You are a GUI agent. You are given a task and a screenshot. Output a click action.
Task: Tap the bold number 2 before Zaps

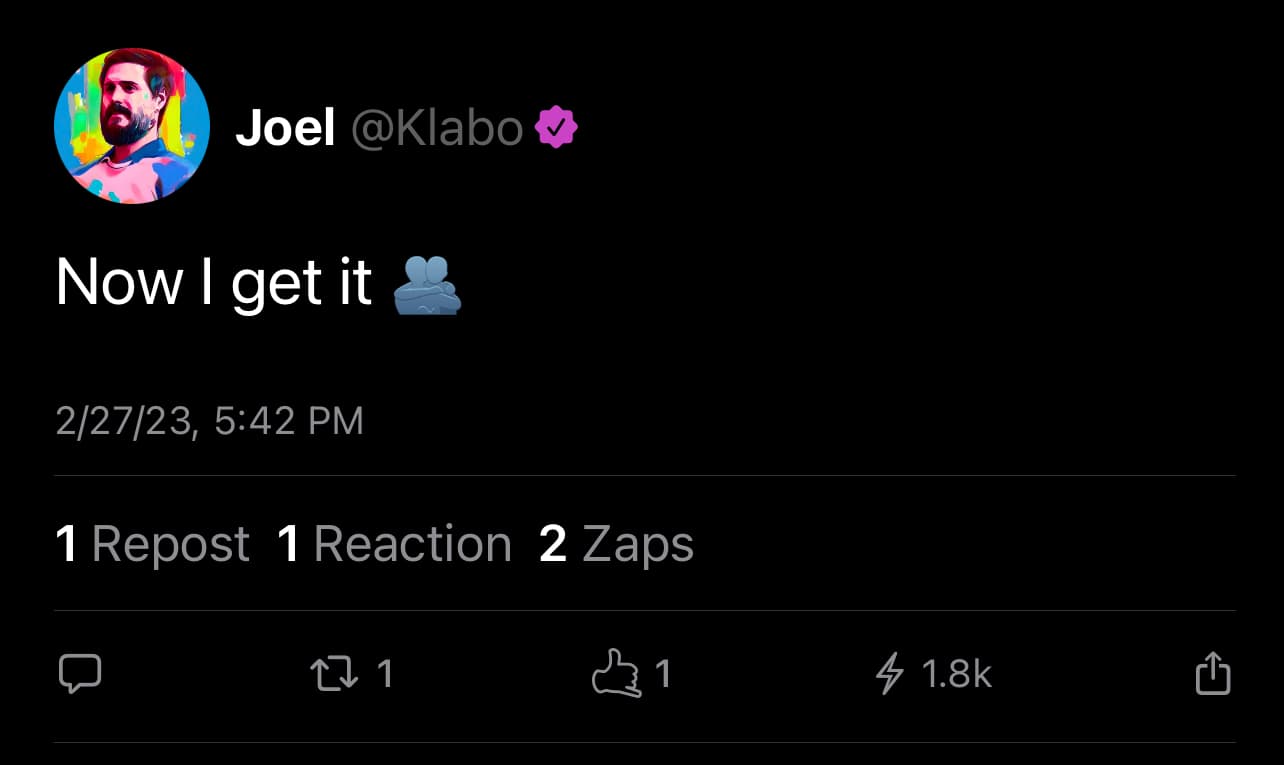pos(553,544)
